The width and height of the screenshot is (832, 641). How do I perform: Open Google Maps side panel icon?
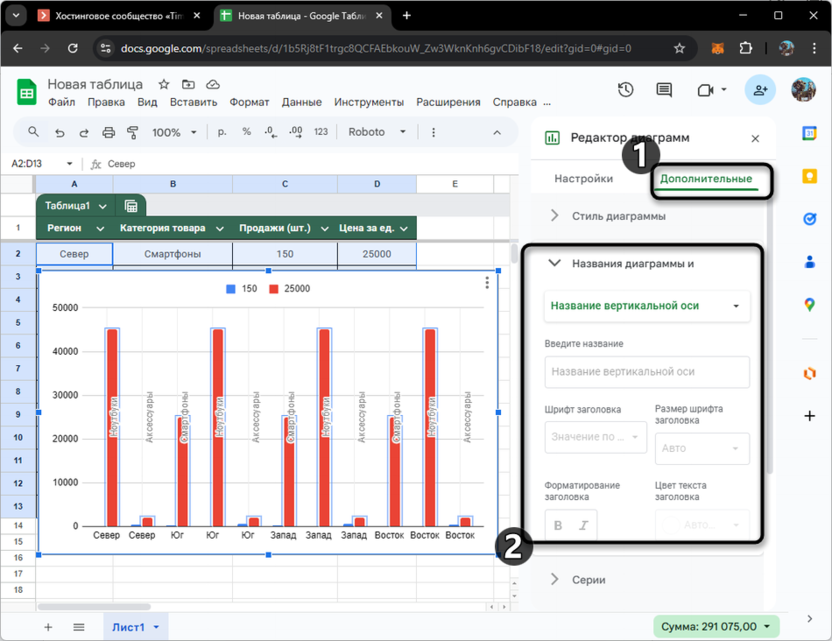pyautogui.click(x=810, y=305)
